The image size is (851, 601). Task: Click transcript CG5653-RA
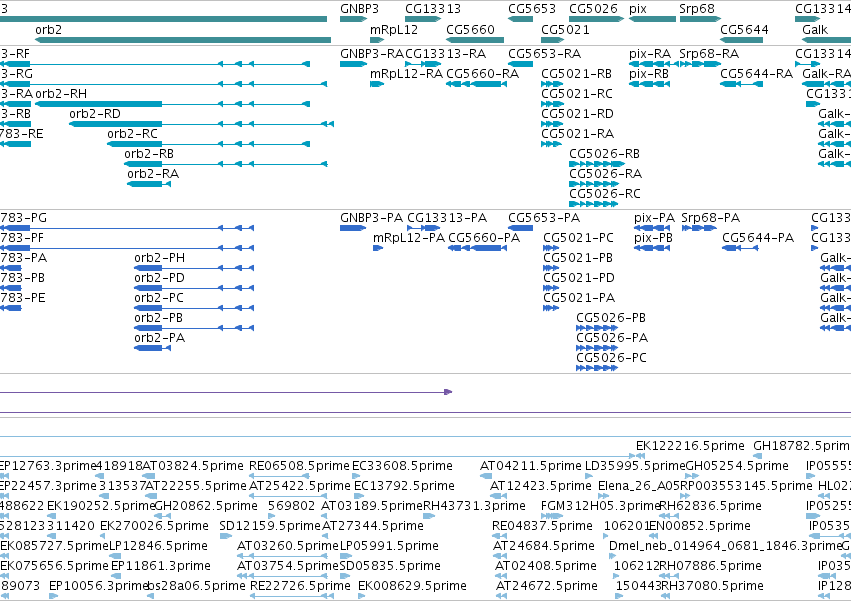[544, 54]
